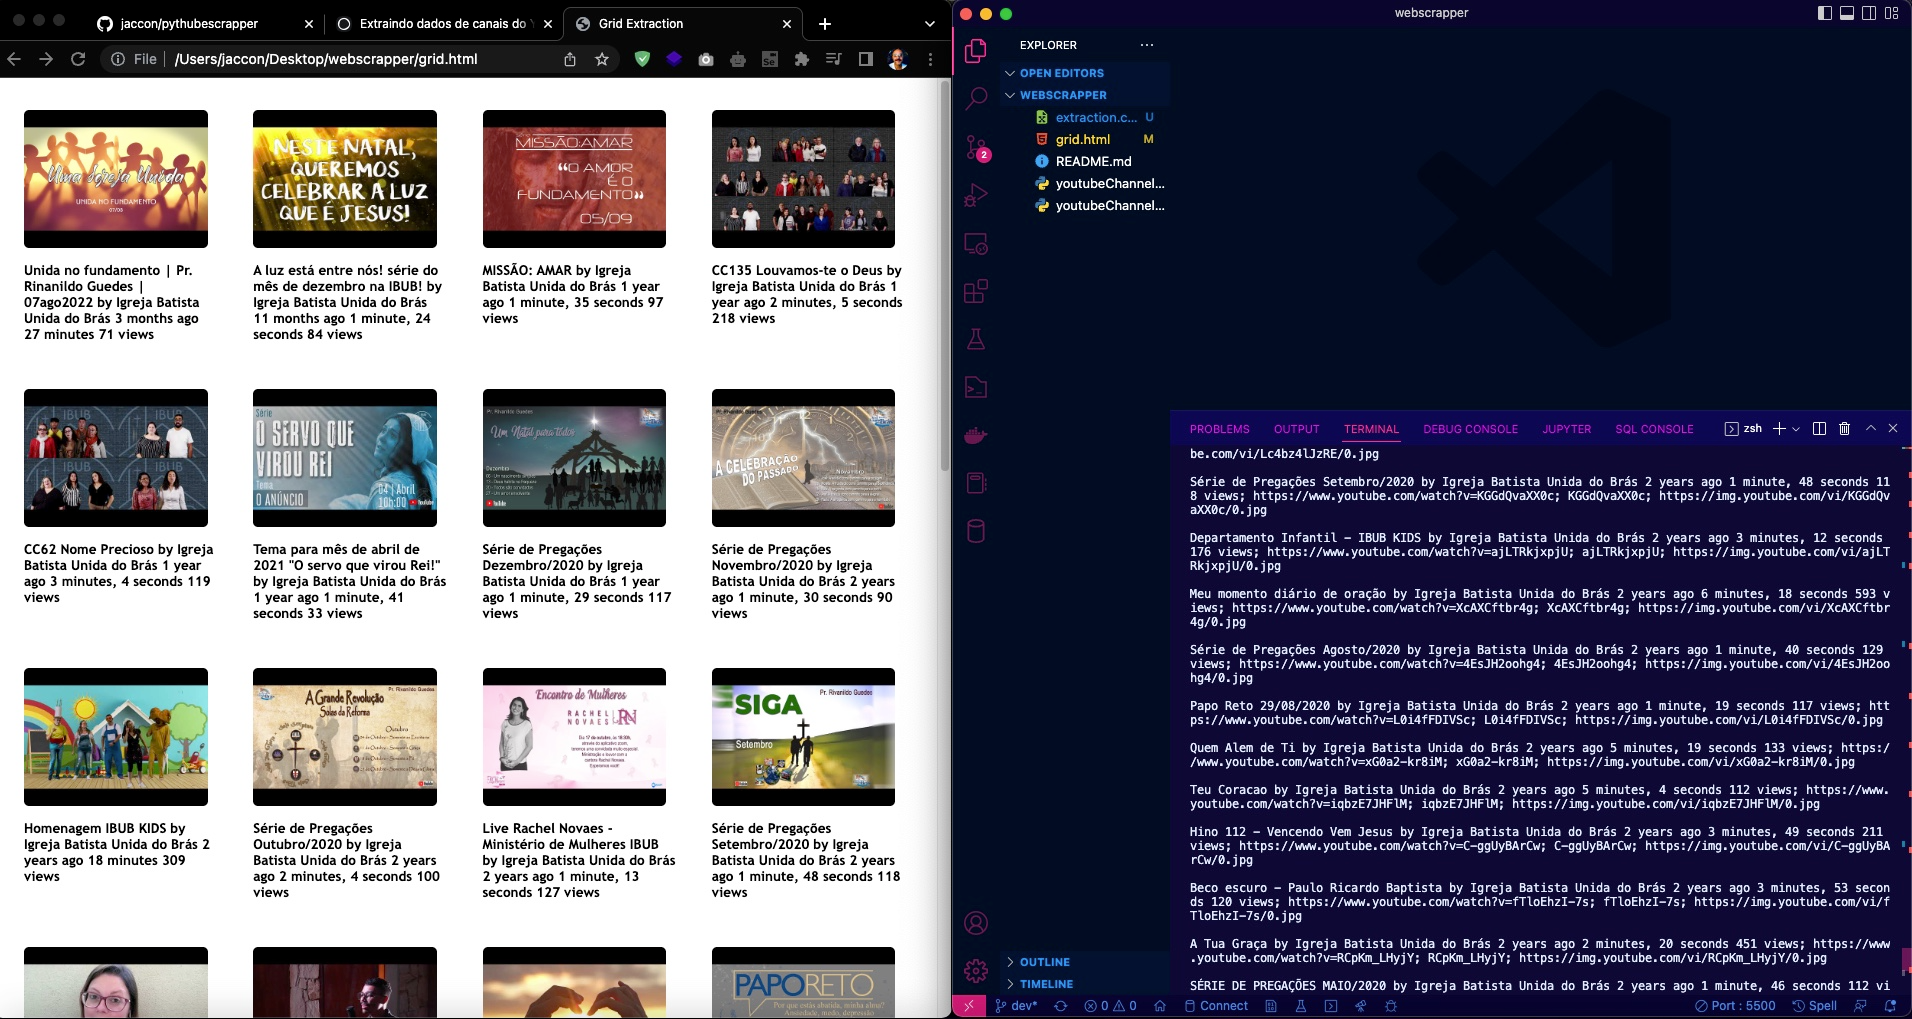Open the Accounts menu in VS Code
1912x1019 pixels.
click(976, 923)
